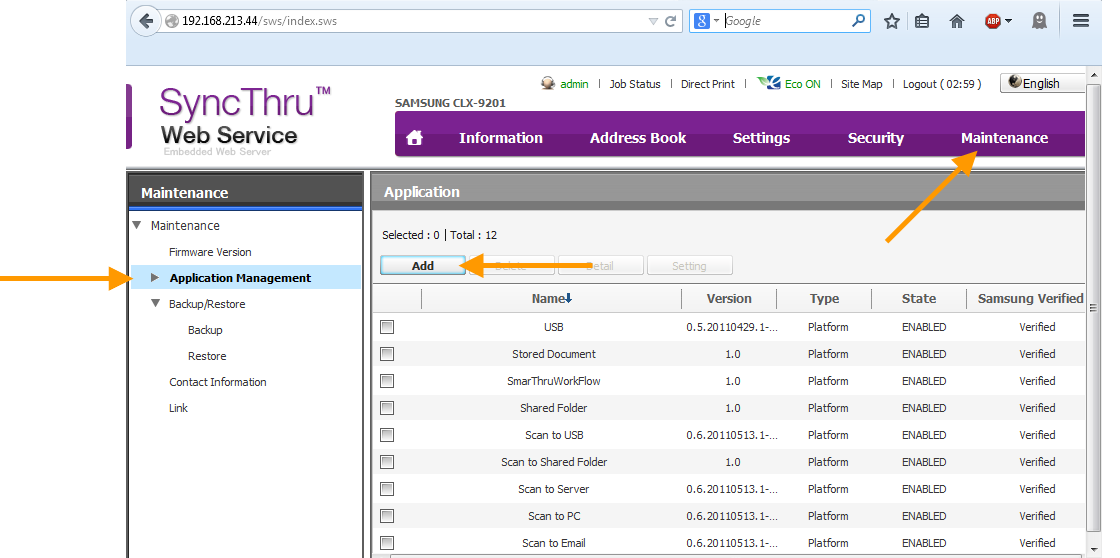
Task: Open the Security tab
Action: (876, 138)
